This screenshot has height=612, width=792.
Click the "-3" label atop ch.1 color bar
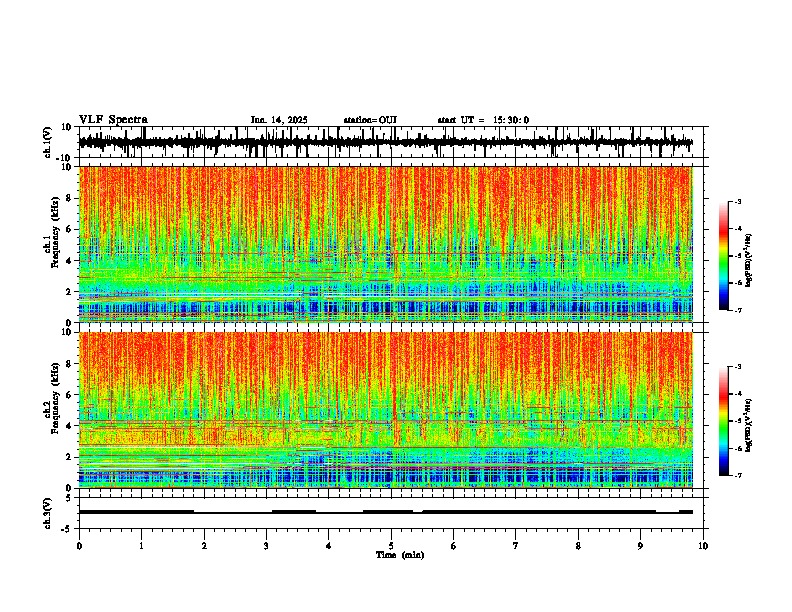[737, 201]
